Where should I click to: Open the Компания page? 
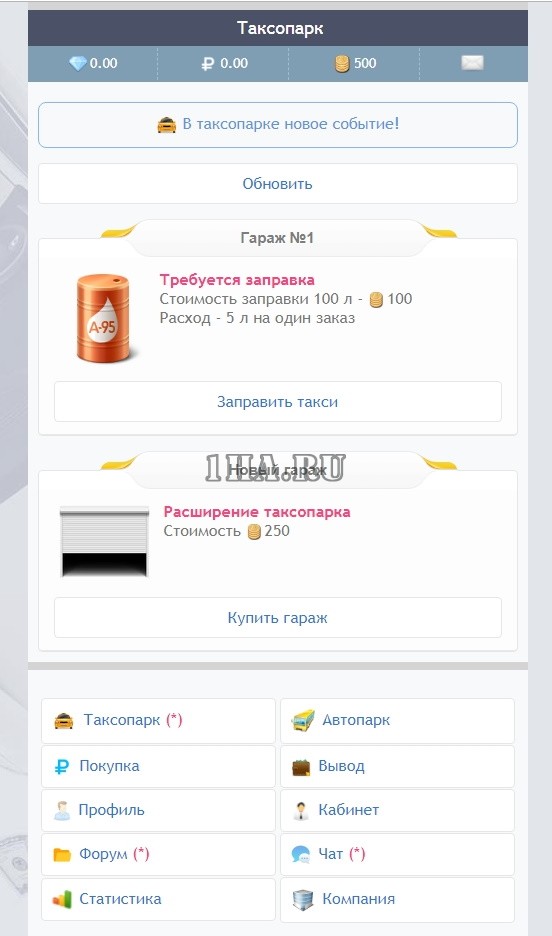(x=397, y=899)
